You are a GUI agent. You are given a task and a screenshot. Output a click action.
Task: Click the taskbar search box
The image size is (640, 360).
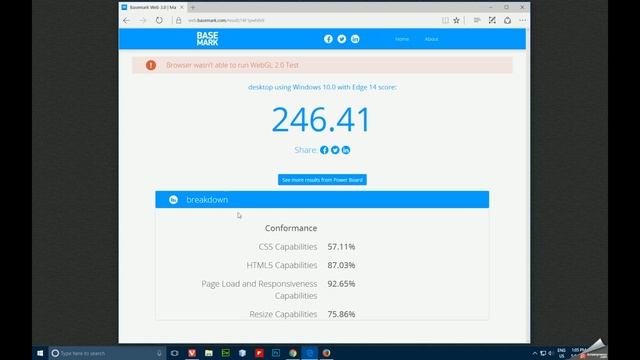(107, 353)
